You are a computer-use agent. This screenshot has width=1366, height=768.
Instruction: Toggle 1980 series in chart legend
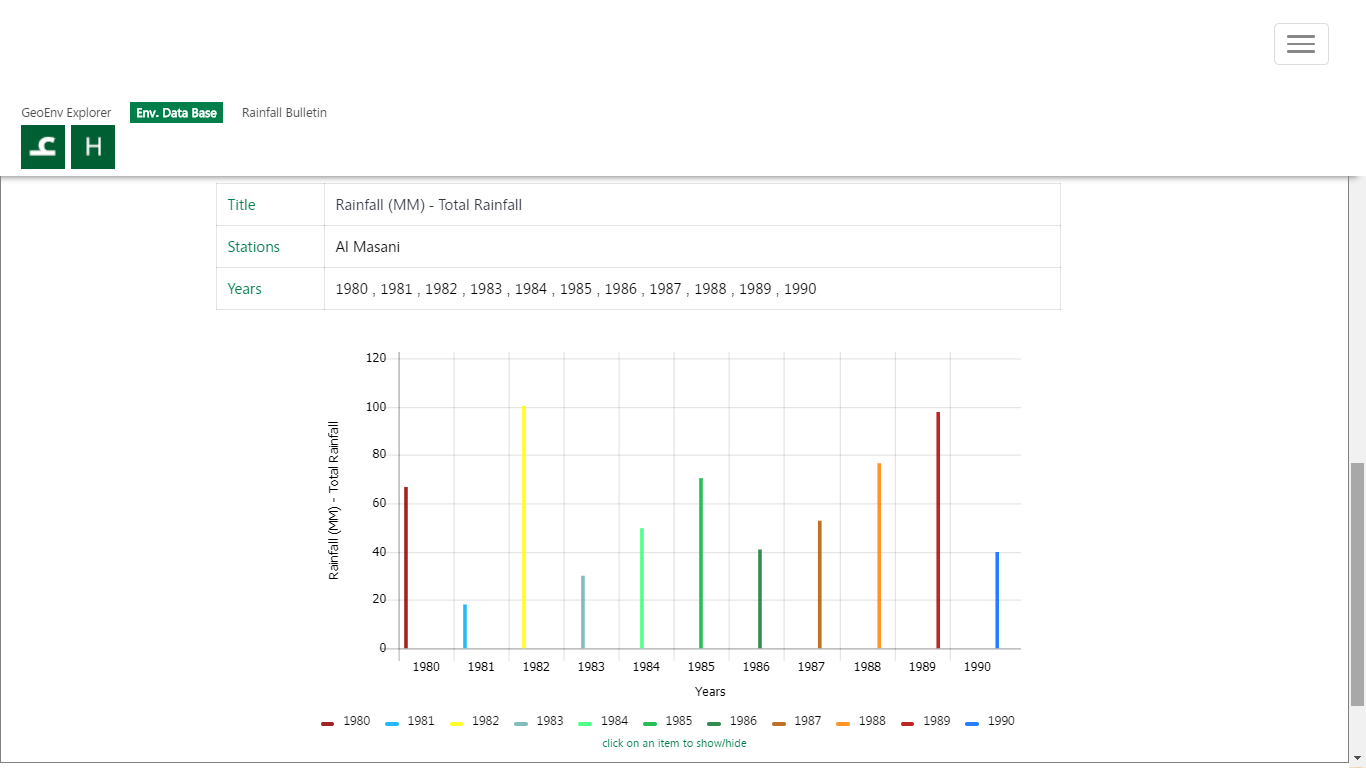coord(346,721)
